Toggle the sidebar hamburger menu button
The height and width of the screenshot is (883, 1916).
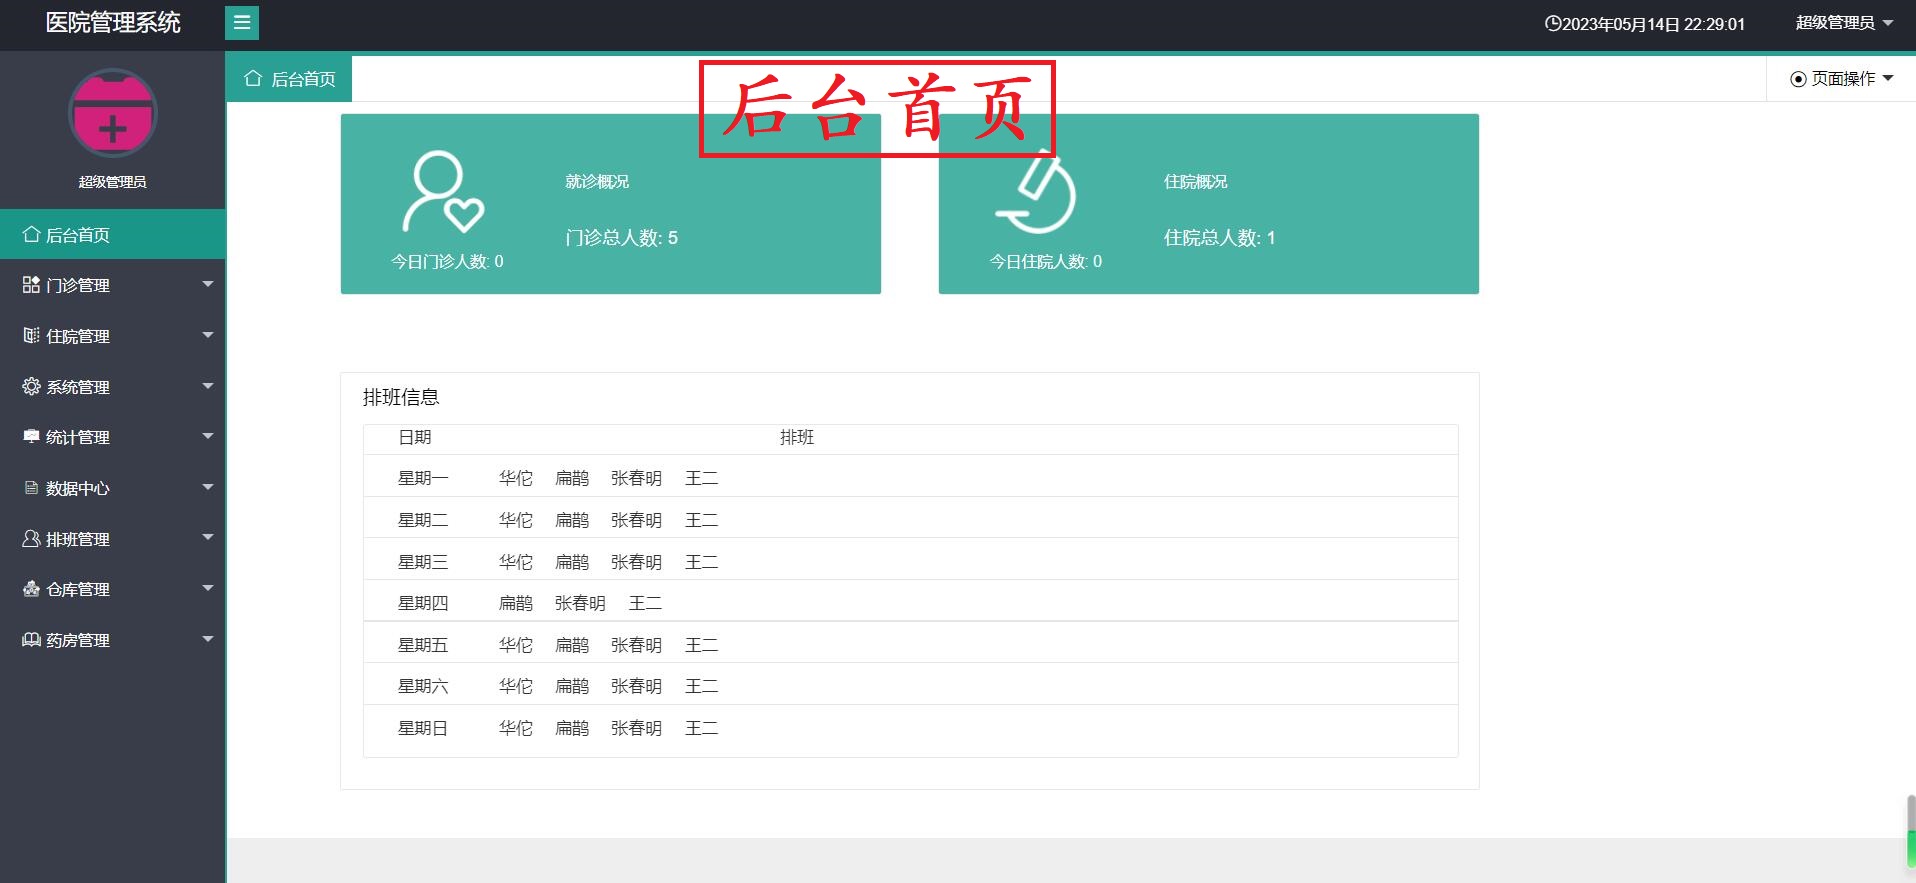tap(242, 23)
